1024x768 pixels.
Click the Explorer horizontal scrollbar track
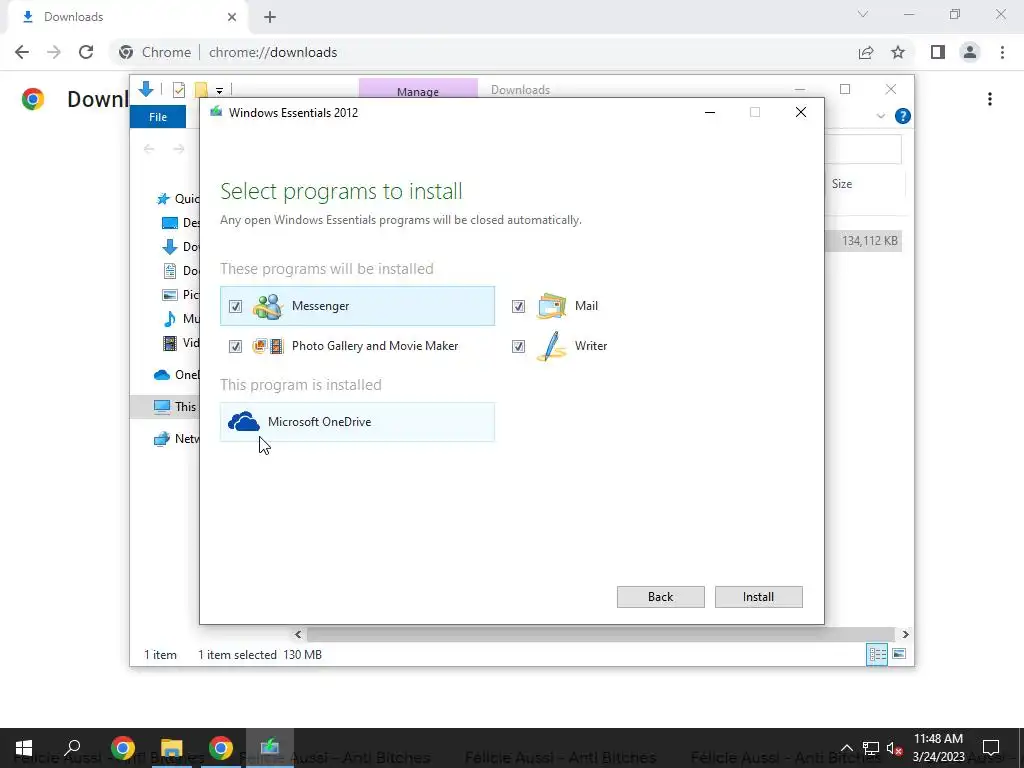tap(601, 634)
